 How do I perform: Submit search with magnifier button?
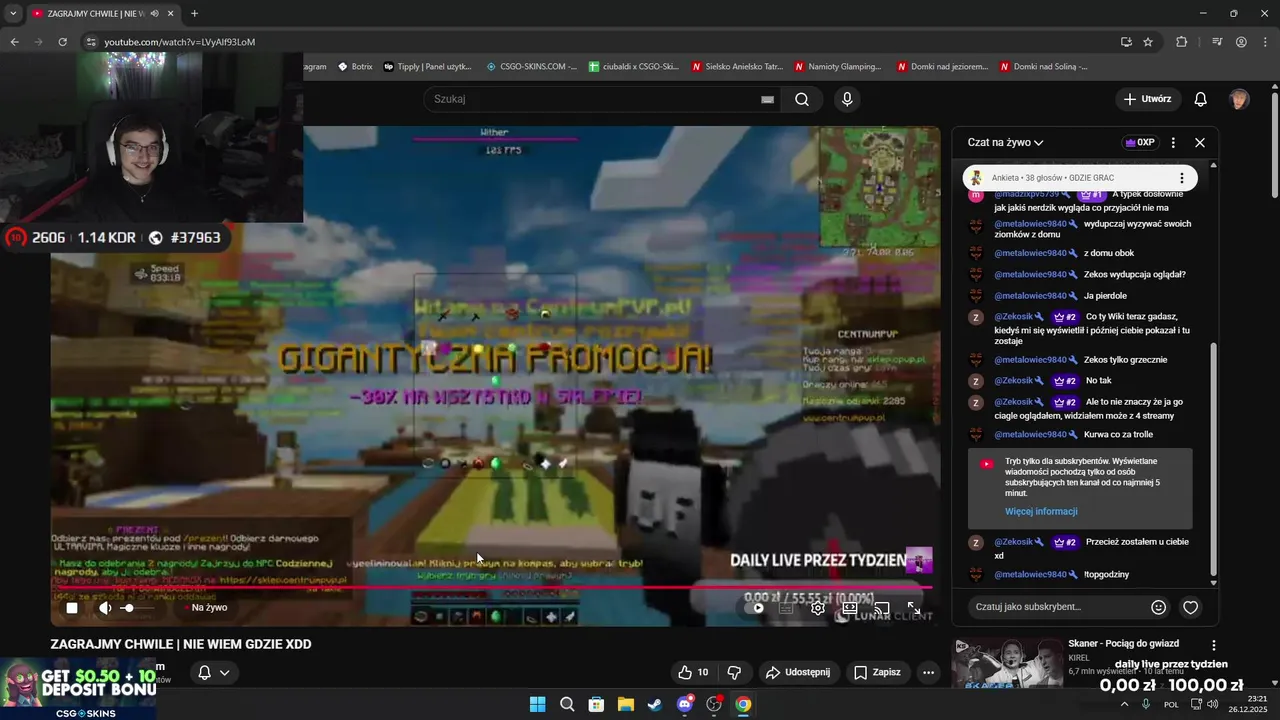(x=802, y=99)
